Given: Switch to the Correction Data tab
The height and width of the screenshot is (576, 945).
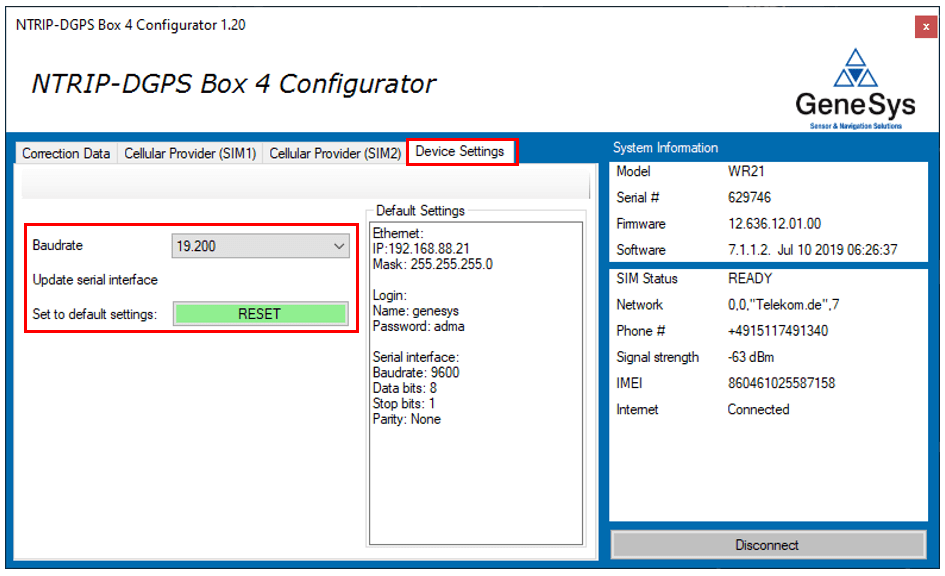Looking at the screenshot, I should (66, 153).
